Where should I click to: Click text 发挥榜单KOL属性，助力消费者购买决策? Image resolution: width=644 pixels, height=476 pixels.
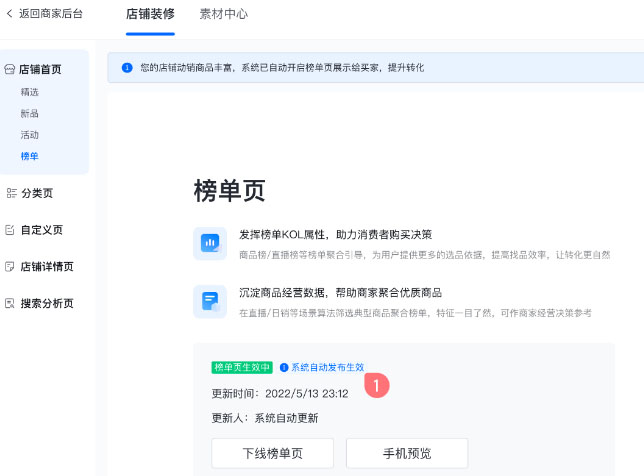tap(336, 235)
